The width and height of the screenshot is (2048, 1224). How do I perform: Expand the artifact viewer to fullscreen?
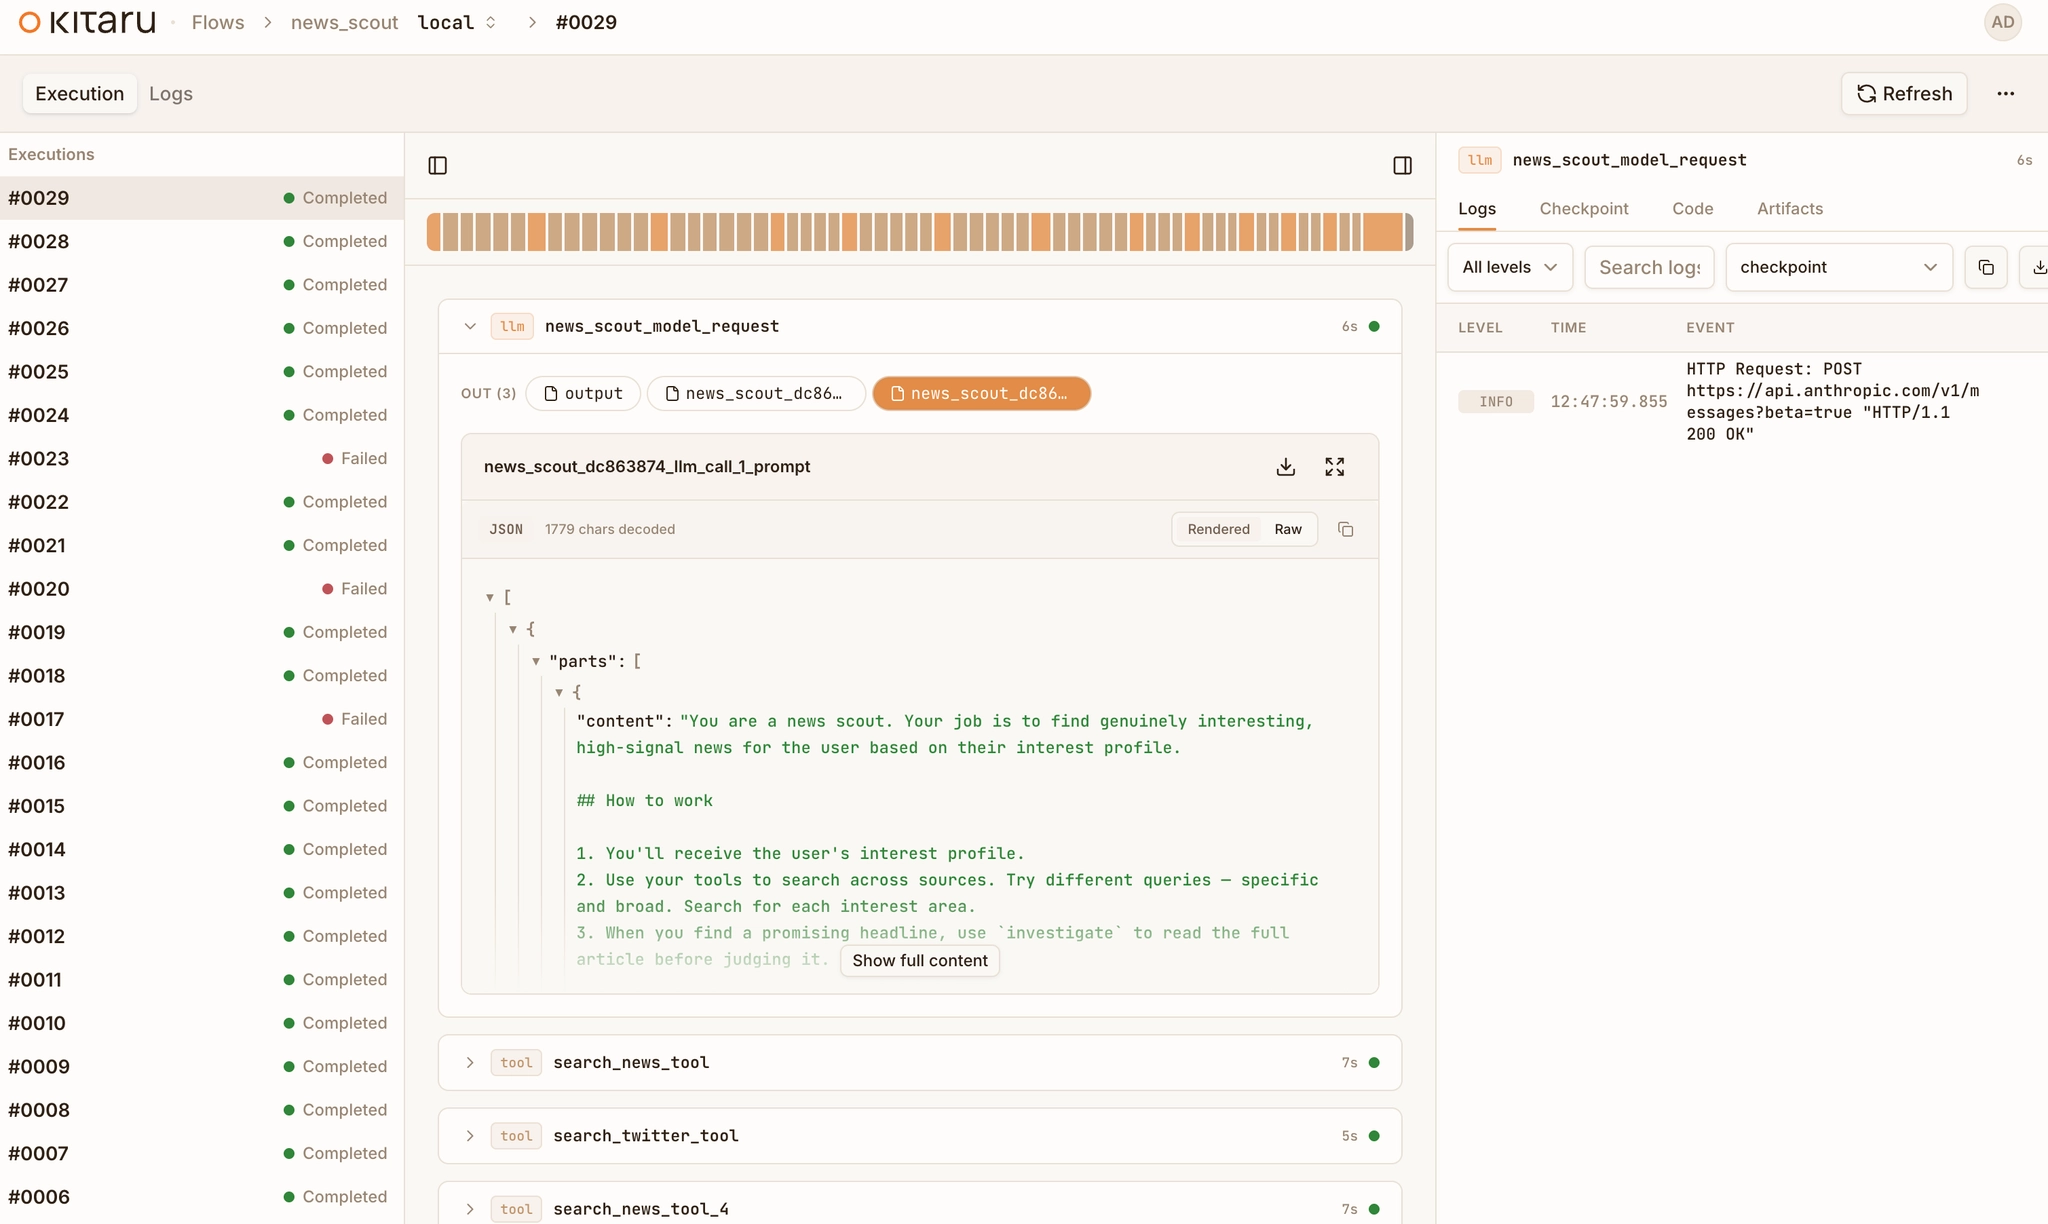[x=1335, y=467]
